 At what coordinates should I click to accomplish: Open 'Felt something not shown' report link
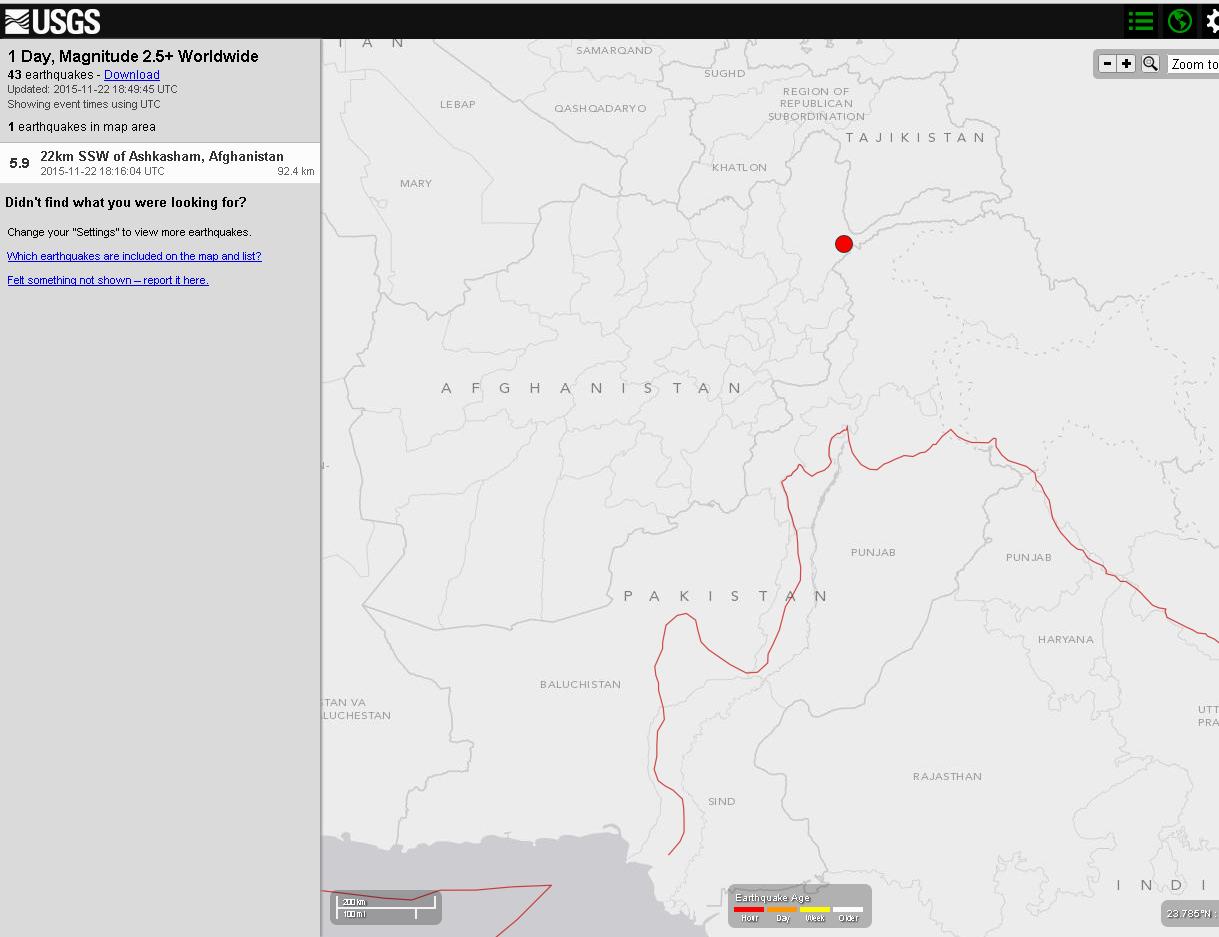pos(108,280)
